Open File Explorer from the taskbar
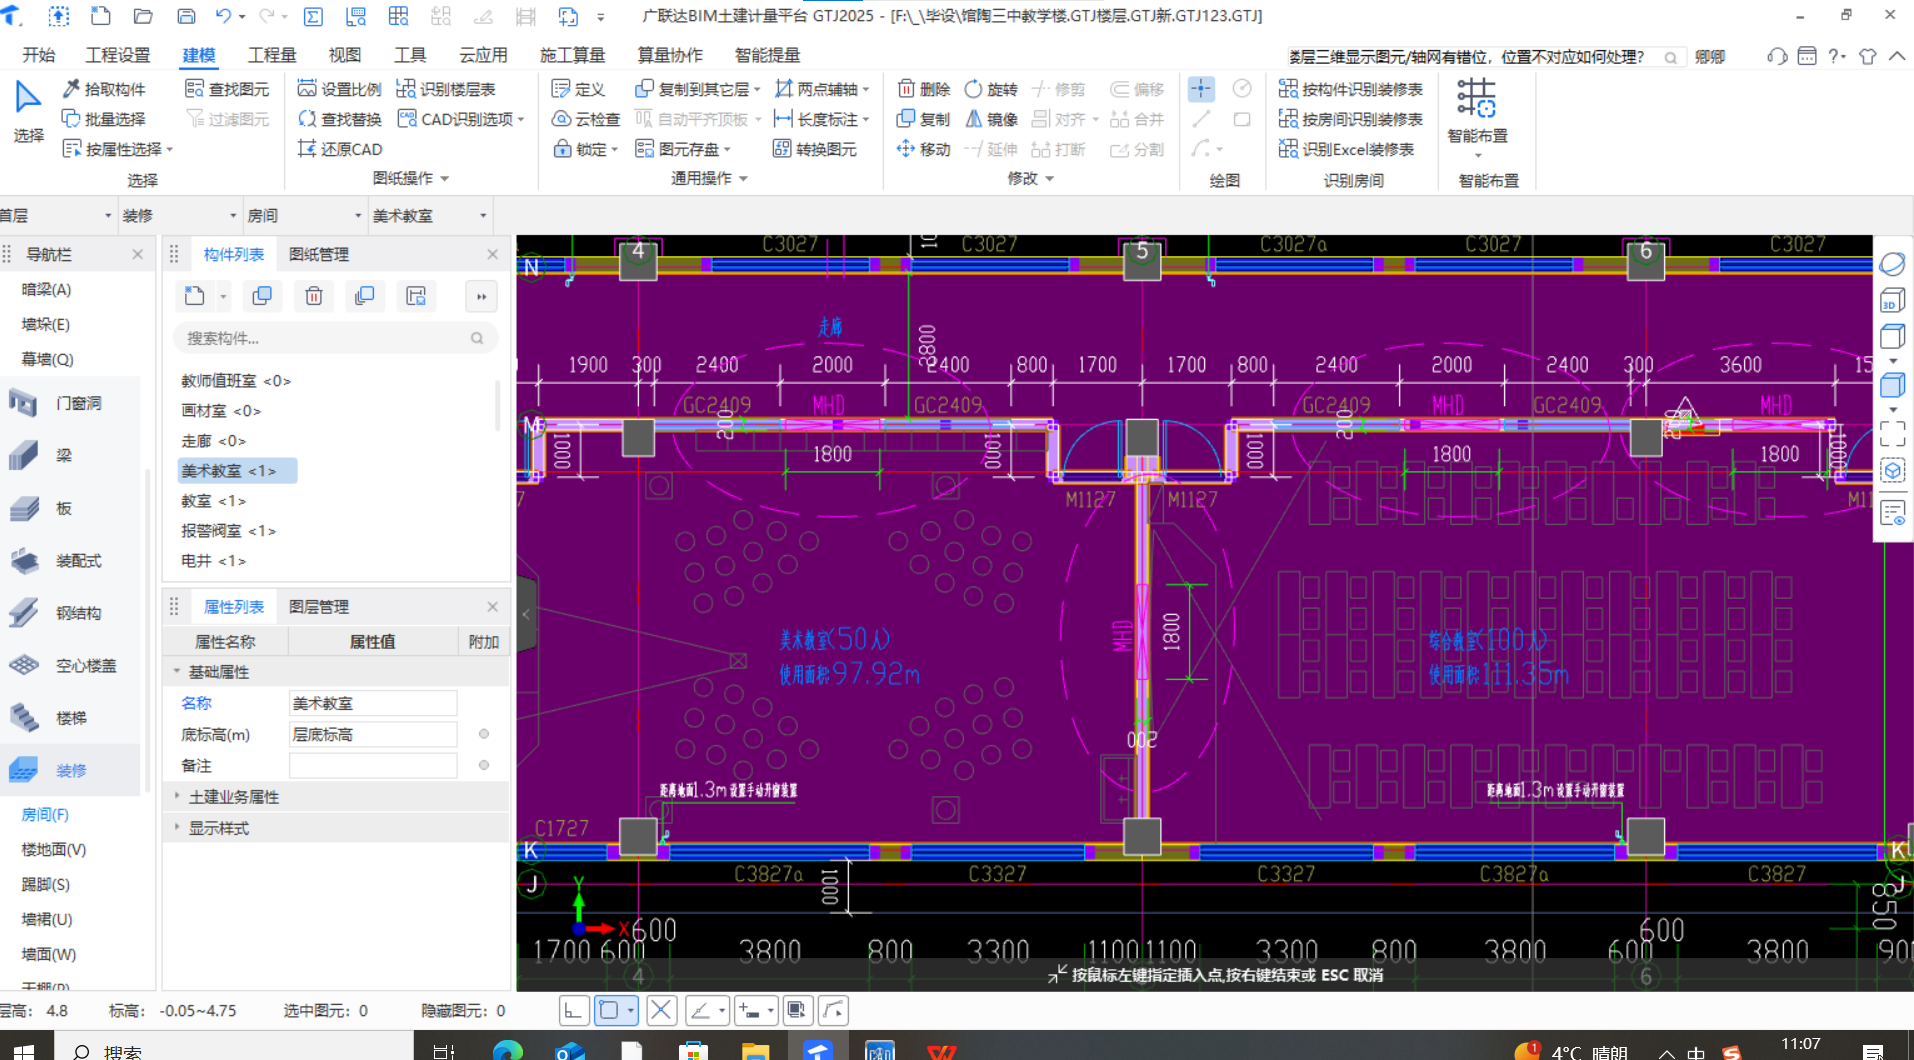1914x1060 pixels. click(x=755, y=1049)
